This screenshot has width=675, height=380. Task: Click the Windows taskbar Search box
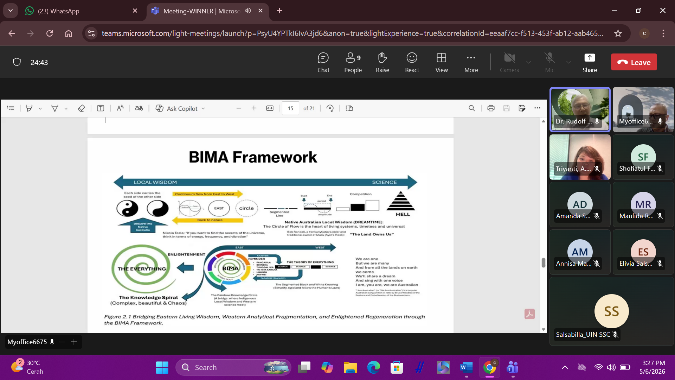tap(233, 367)
